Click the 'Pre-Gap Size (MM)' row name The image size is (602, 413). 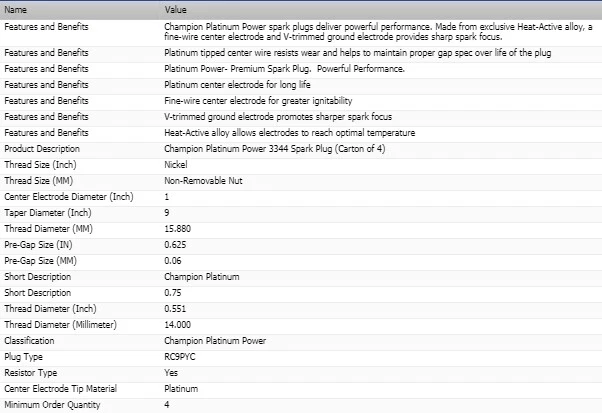click(x=40, y=261)
